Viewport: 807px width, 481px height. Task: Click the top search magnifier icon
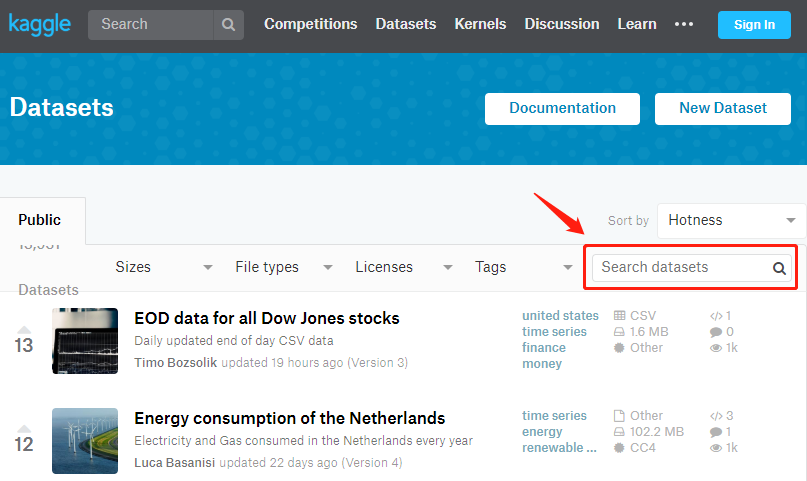(x=229, y=25)
